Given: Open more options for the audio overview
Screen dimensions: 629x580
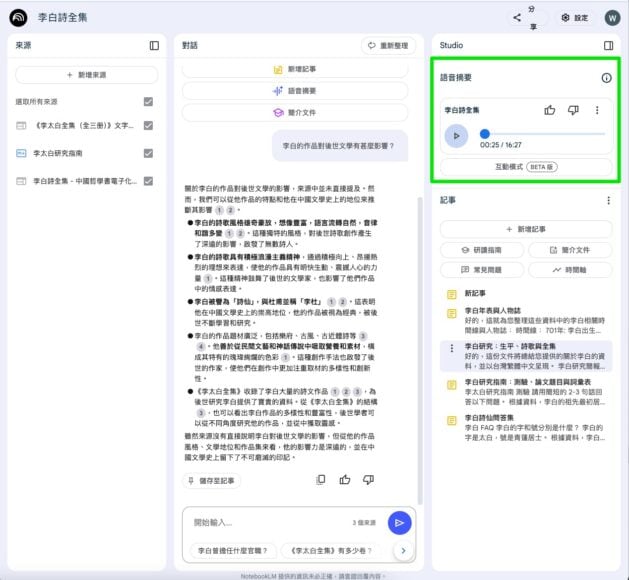Looking at the screenshot, I should 597,110.
